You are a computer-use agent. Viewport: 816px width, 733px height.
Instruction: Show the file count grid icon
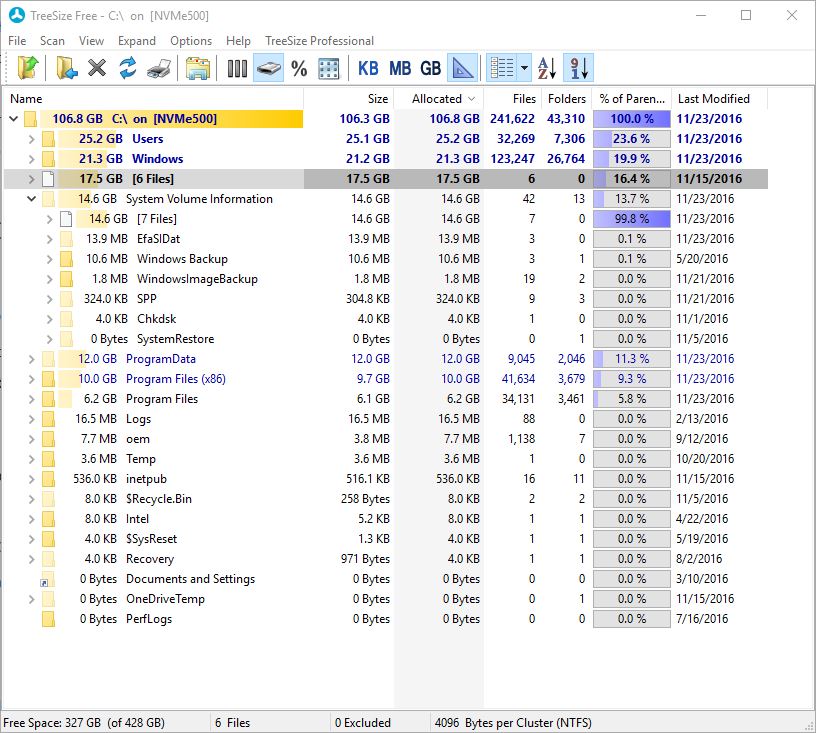coord(329,68)
